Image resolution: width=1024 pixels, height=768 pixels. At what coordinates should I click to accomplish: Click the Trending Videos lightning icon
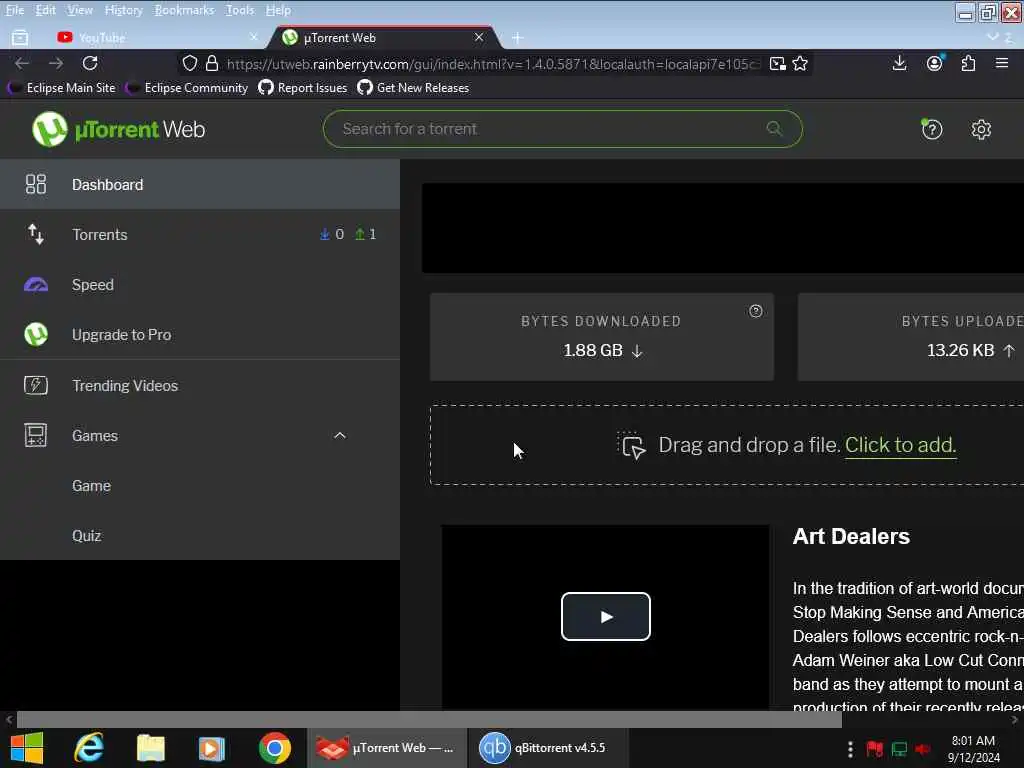click(36, 385)
